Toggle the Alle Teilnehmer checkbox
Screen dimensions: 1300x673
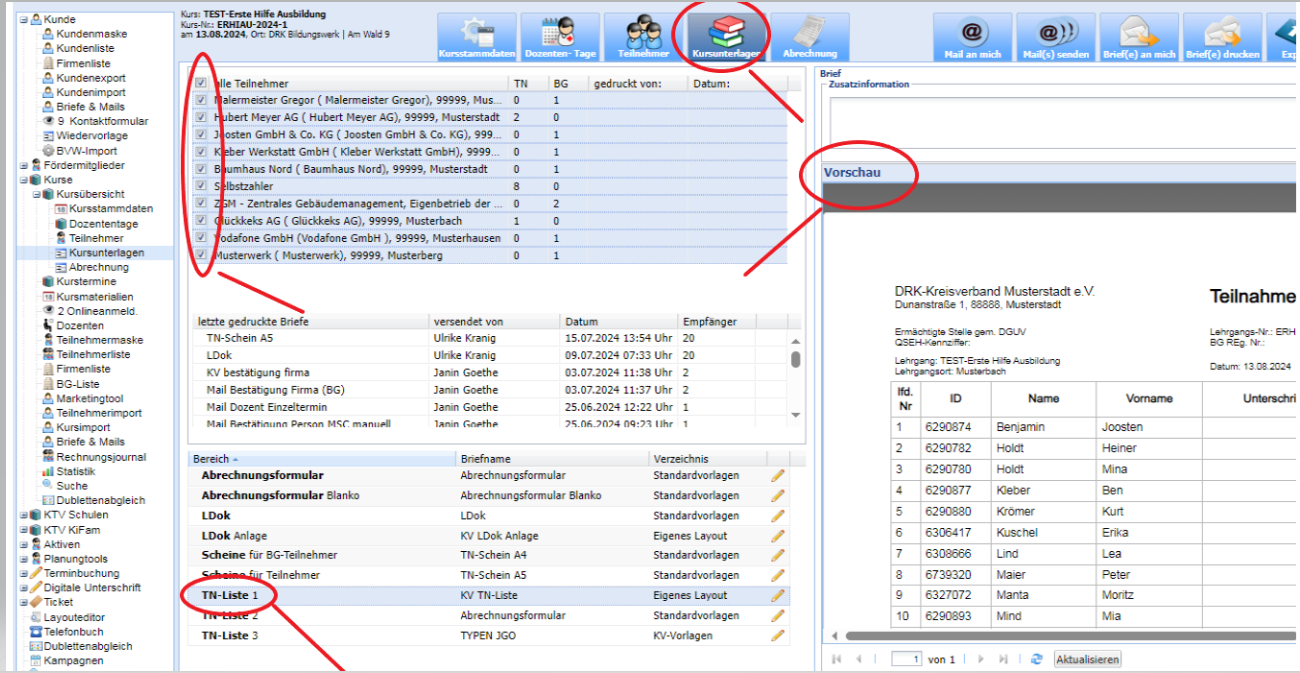click(201, 84)
